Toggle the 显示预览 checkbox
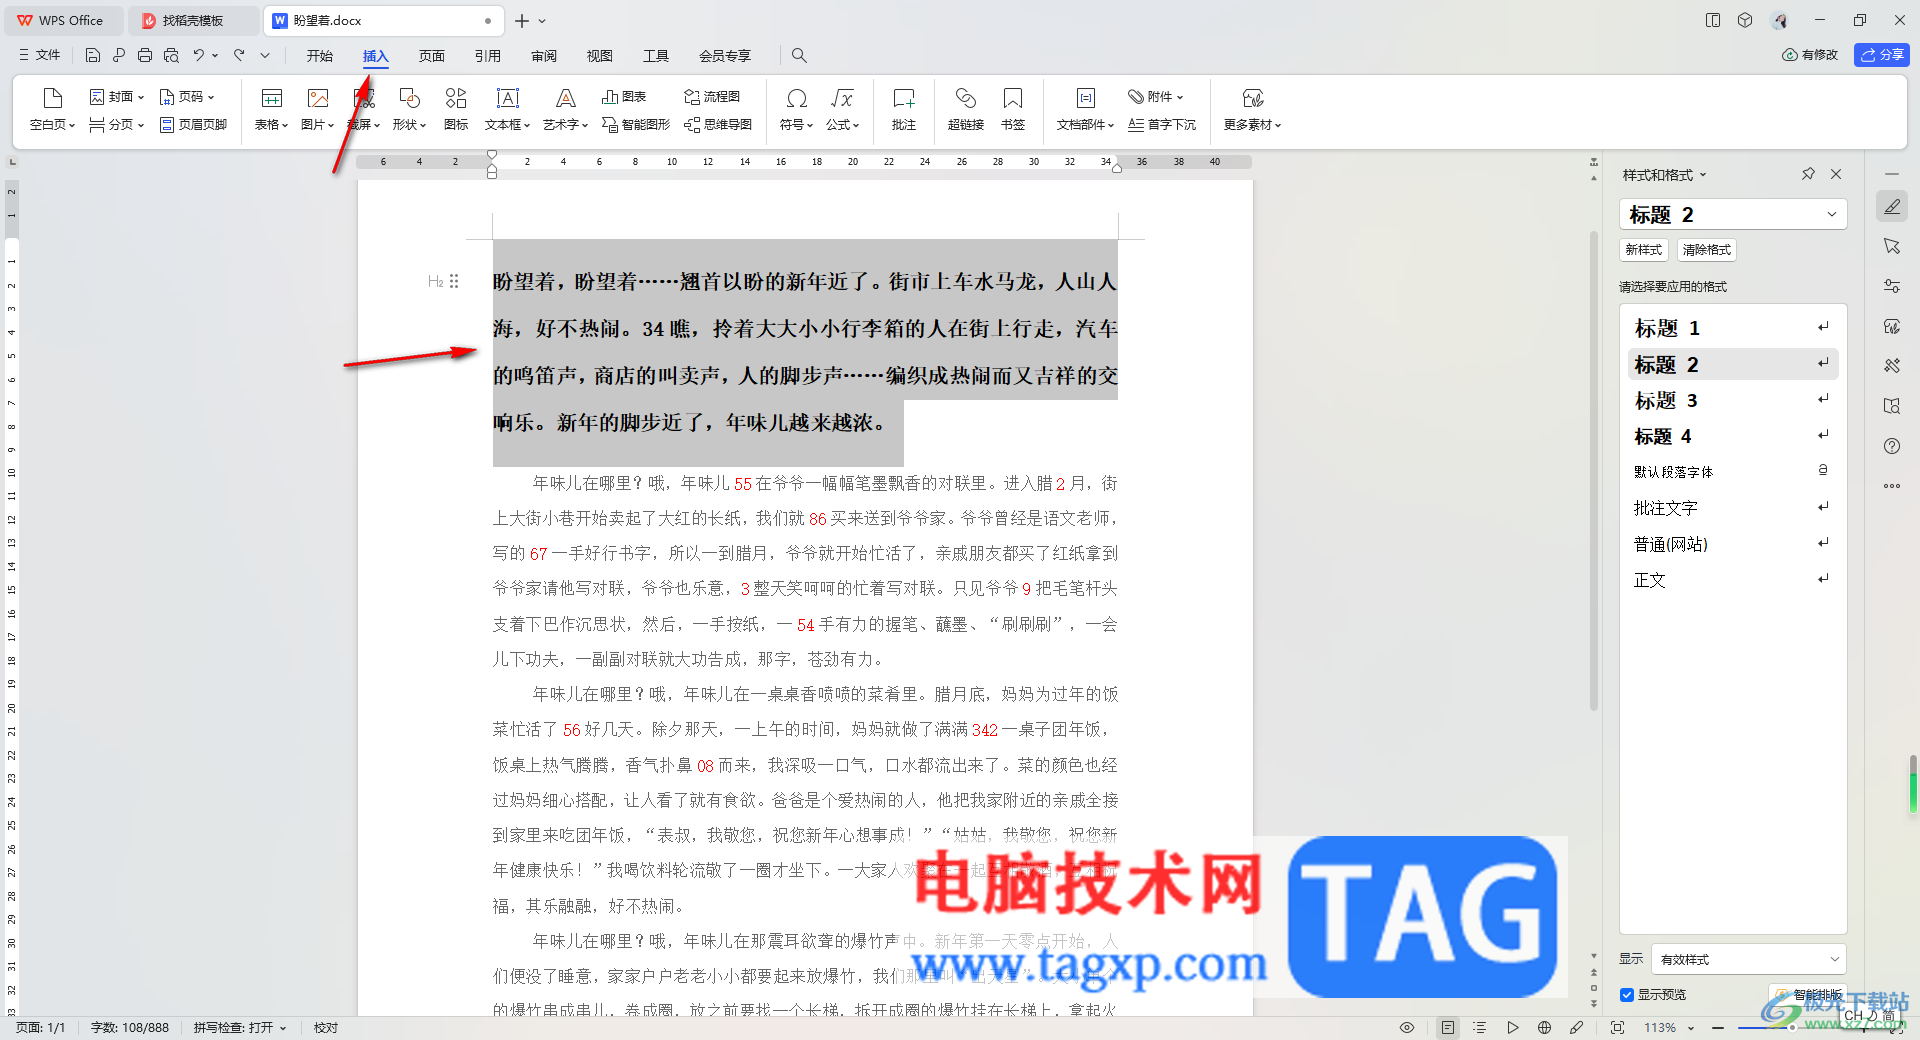Image resolution: width=1920 pixels, height=1040 pixels. (1627, 995)
